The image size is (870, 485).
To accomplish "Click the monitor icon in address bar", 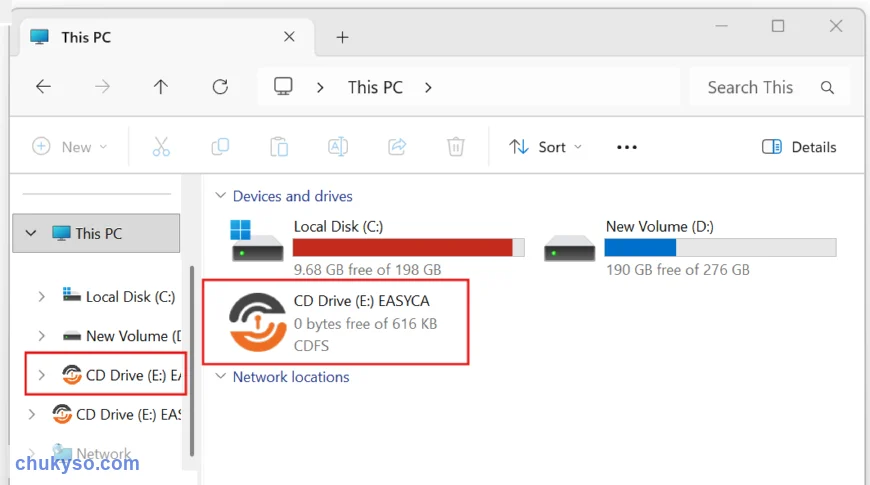I will coord(283,87).
